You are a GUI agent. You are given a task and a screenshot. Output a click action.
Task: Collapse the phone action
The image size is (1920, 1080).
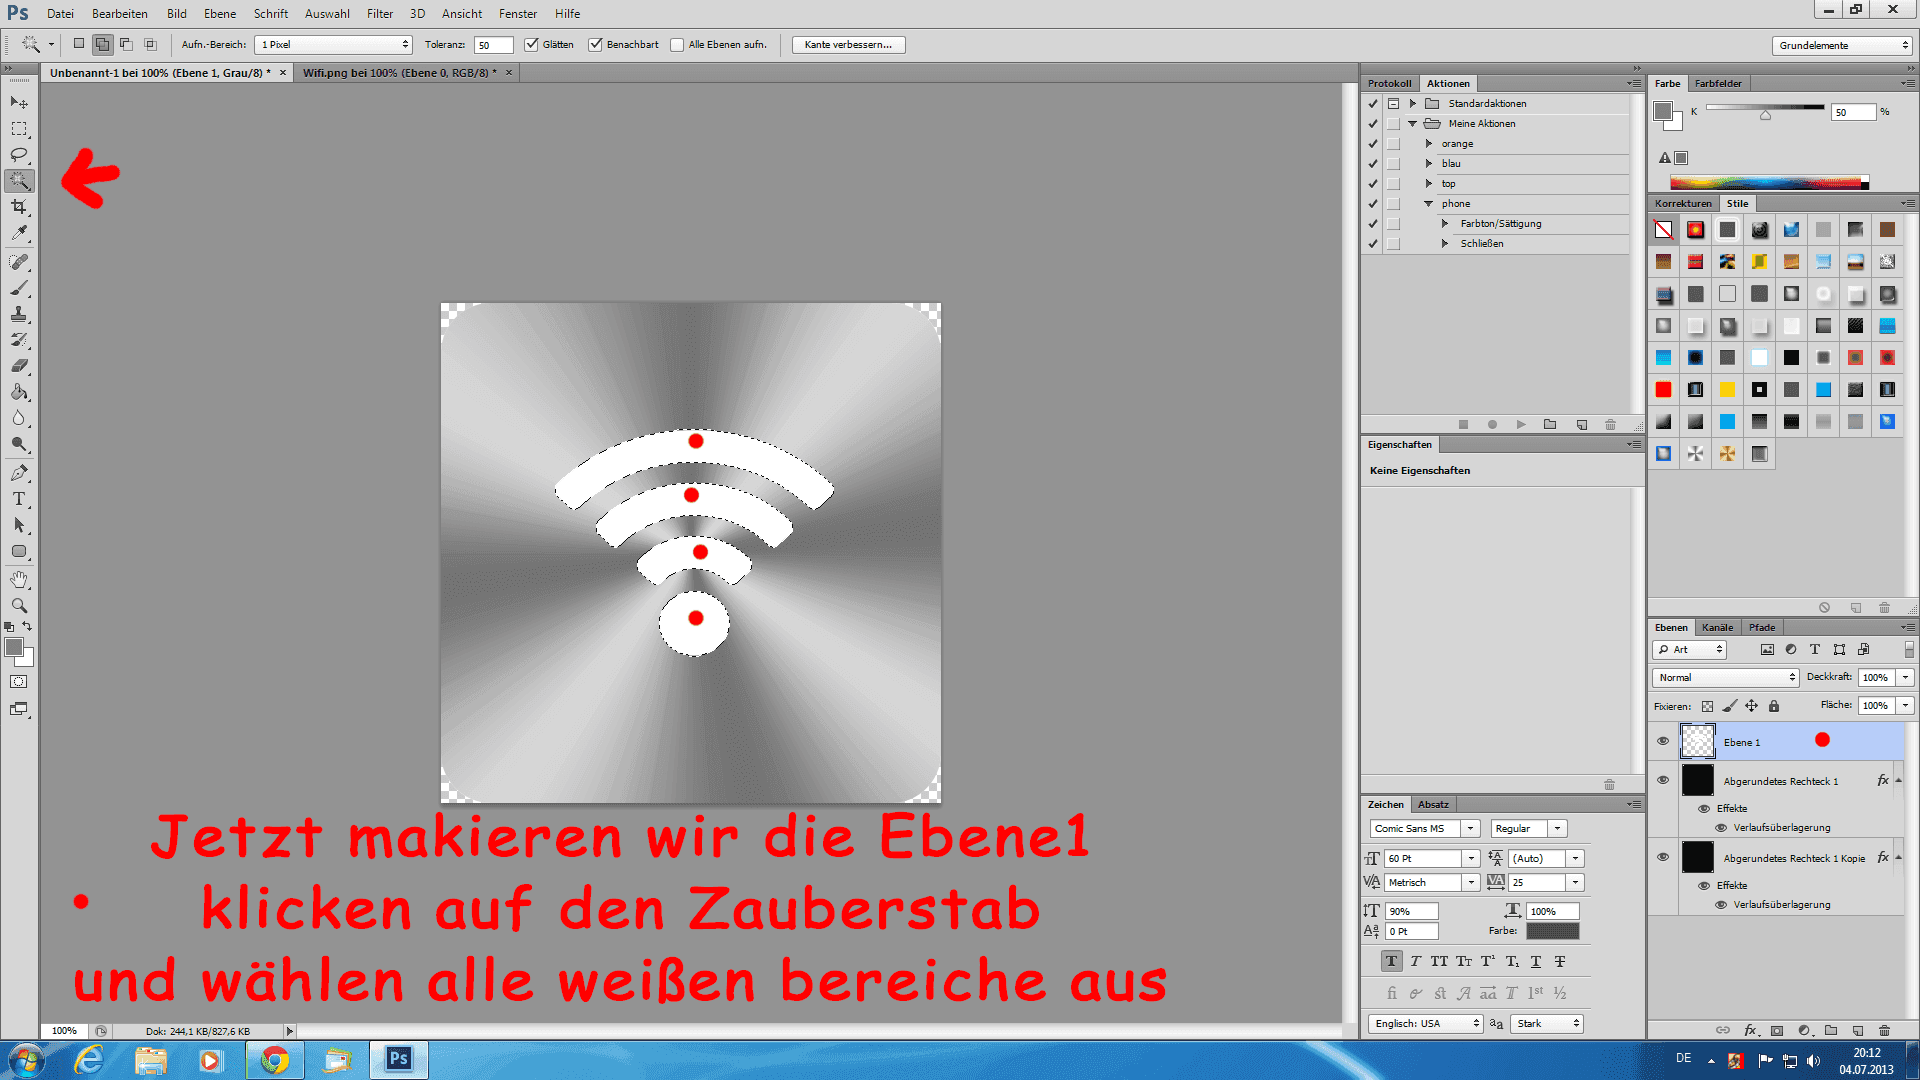pyautogui.click(x=1428, y=204)
